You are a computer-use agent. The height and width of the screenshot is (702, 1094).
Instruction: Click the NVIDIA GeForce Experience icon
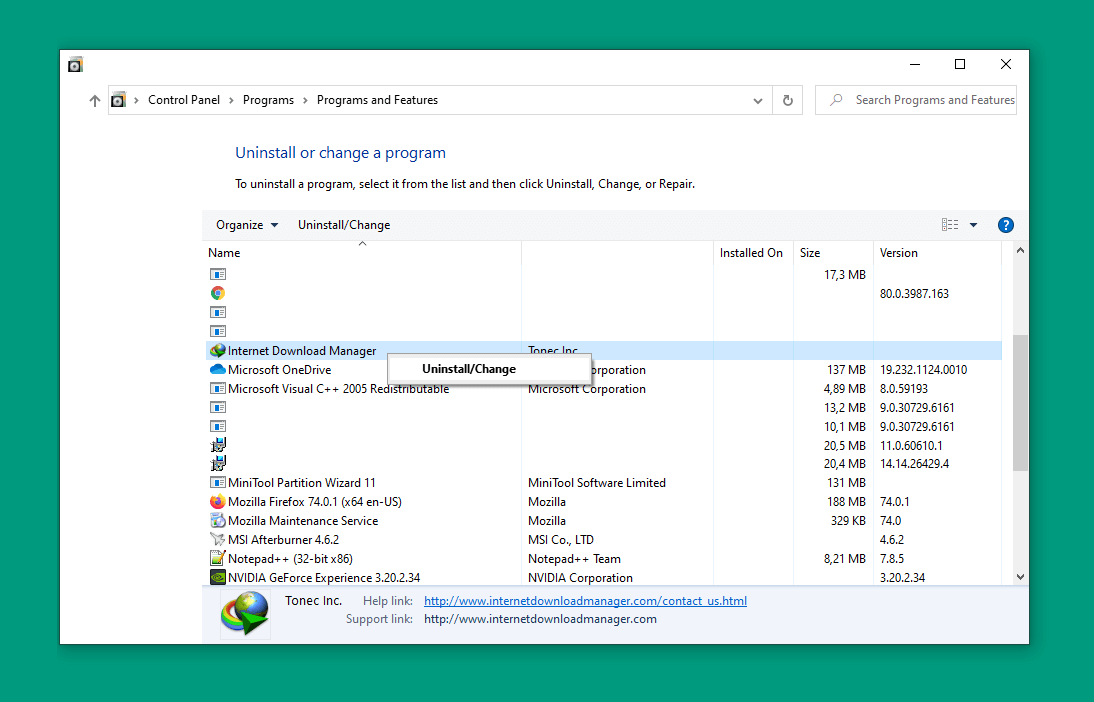218,577
